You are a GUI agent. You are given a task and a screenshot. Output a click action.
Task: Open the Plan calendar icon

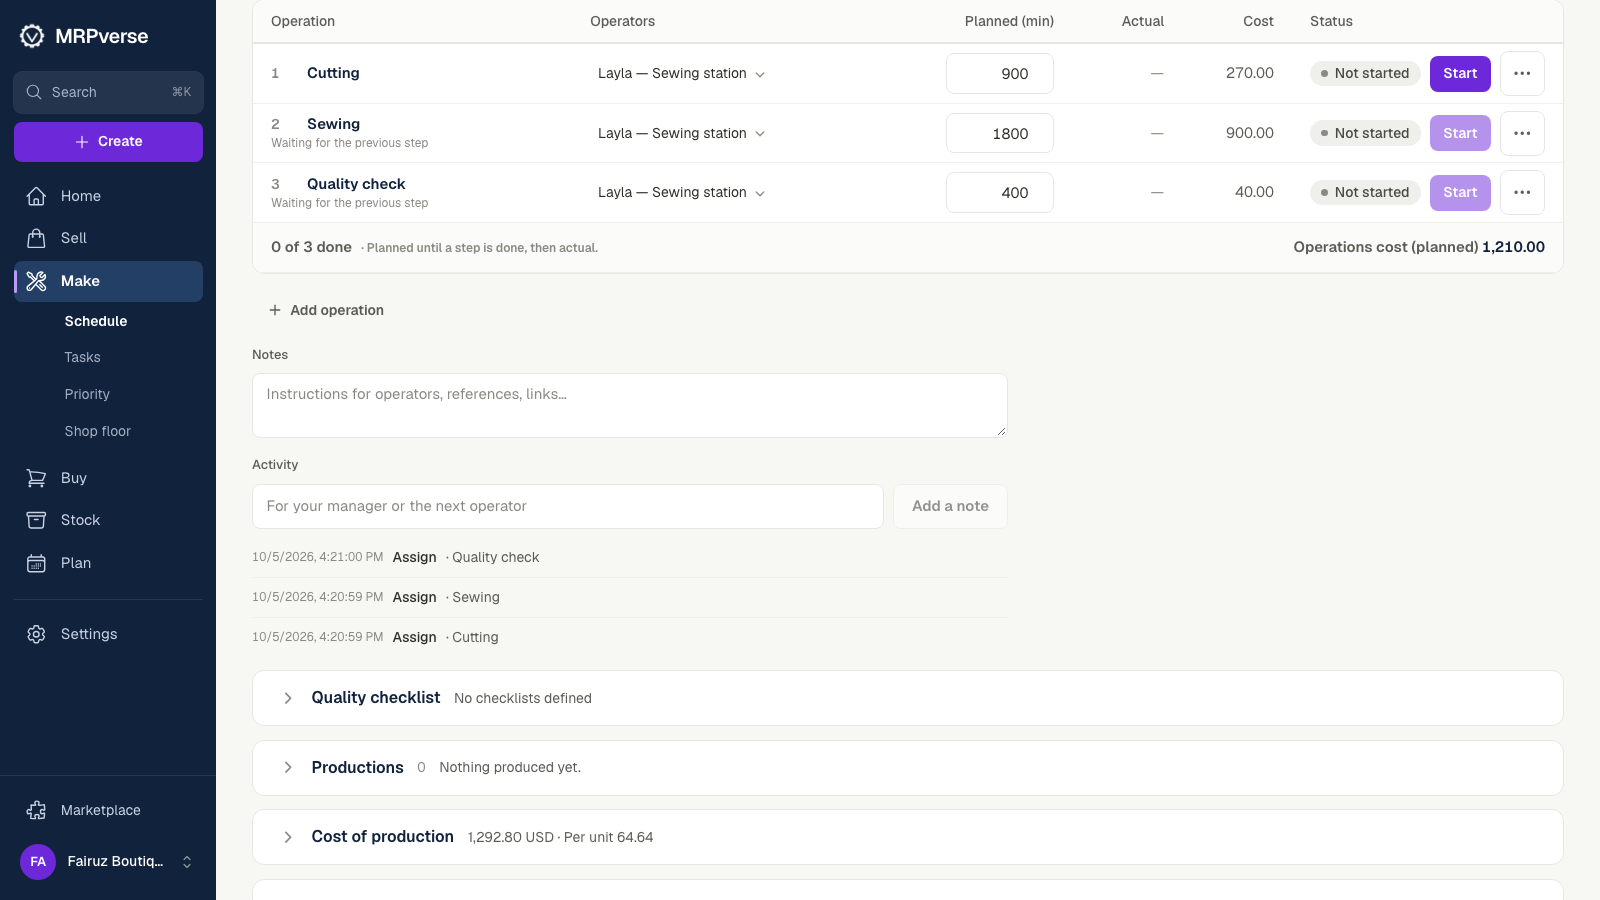36,563
